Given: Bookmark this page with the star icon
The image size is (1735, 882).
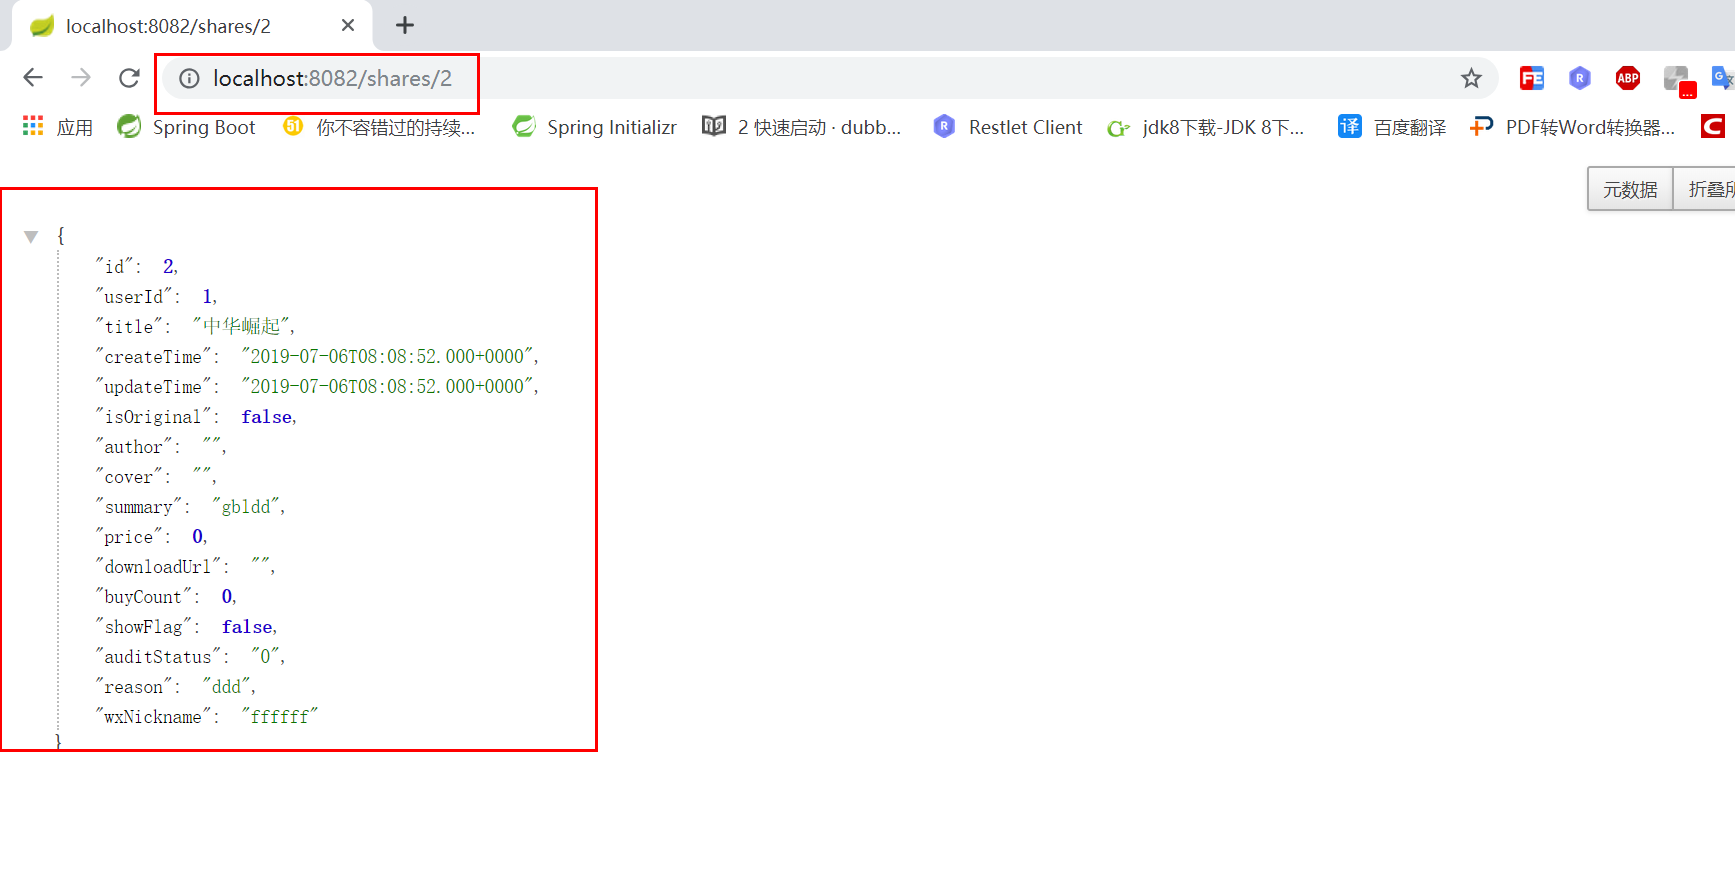Looking at the screenshot, I should (x=1471, y=78).
